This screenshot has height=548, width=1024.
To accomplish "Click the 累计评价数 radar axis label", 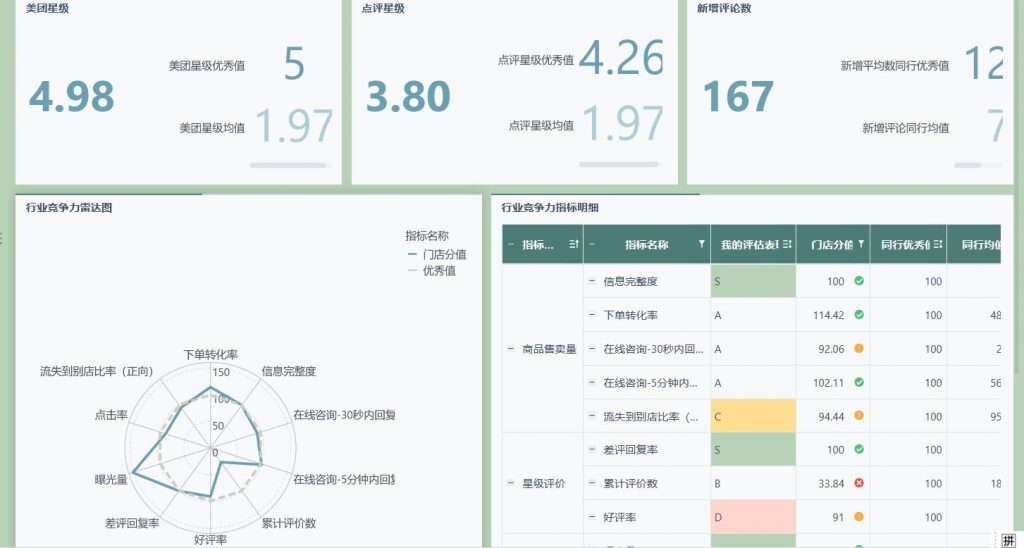I will [x=289, y=523].
